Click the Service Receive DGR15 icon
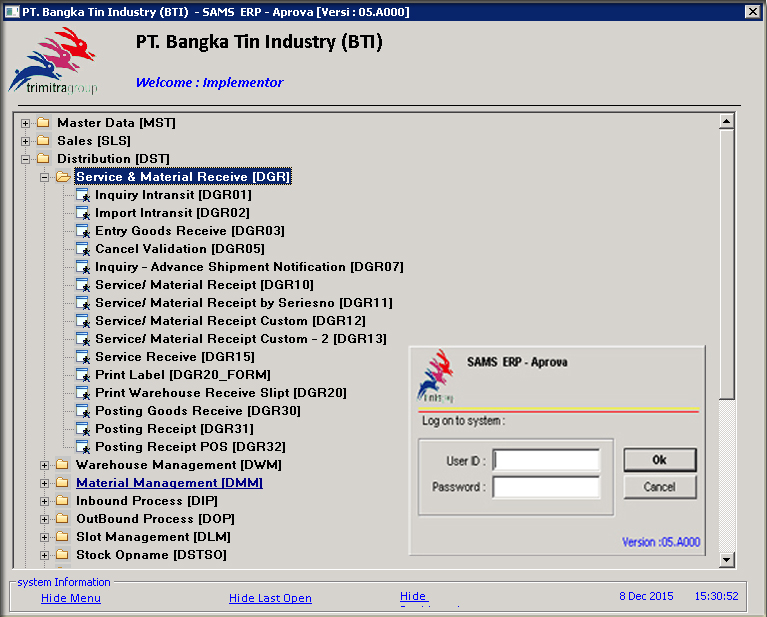 pos(83,357)
